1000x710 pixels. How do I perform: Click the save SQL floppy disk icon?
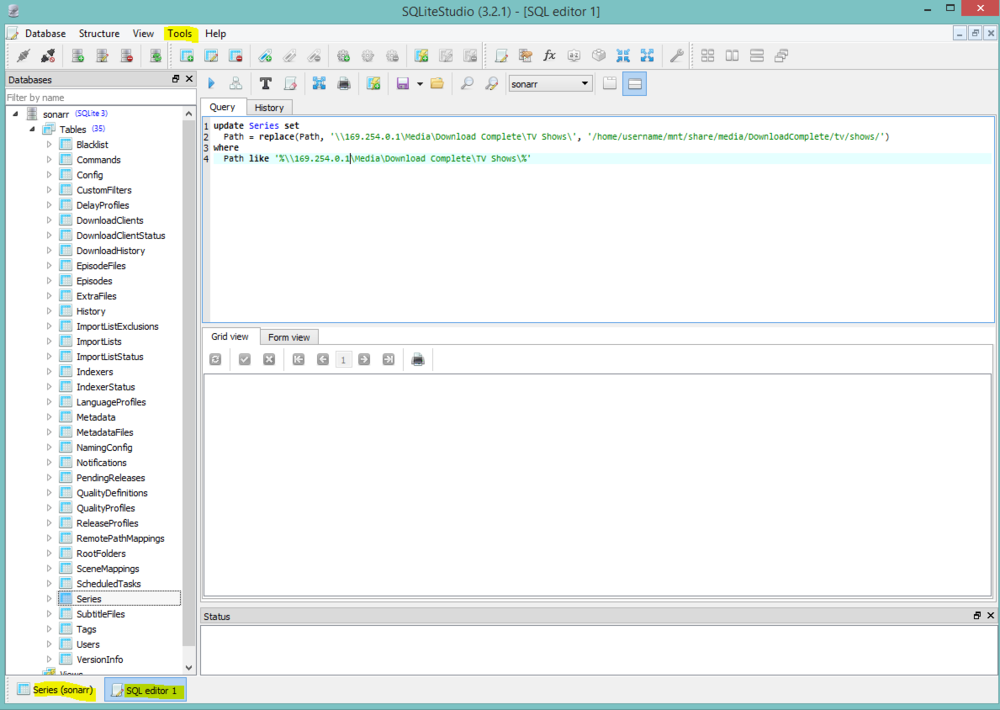(402, 84)
